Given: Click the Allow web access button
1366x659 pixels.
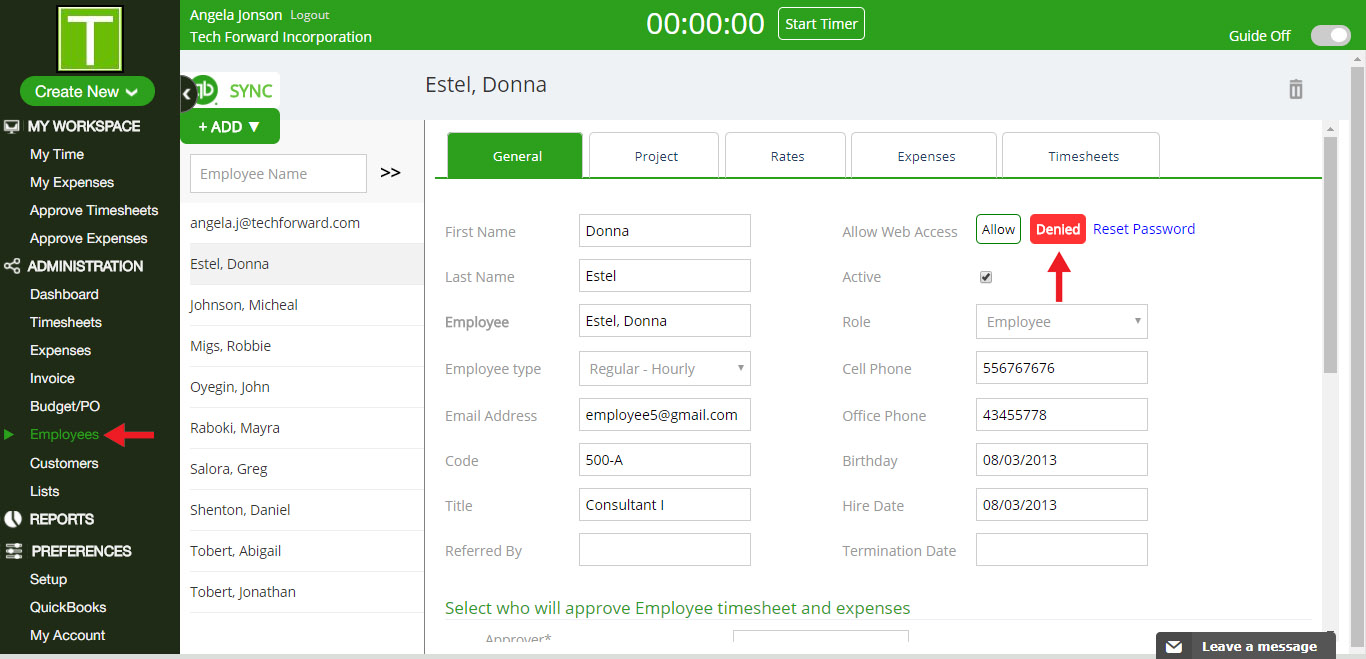Looking at the screenshot, I should (x=998, y=229).
